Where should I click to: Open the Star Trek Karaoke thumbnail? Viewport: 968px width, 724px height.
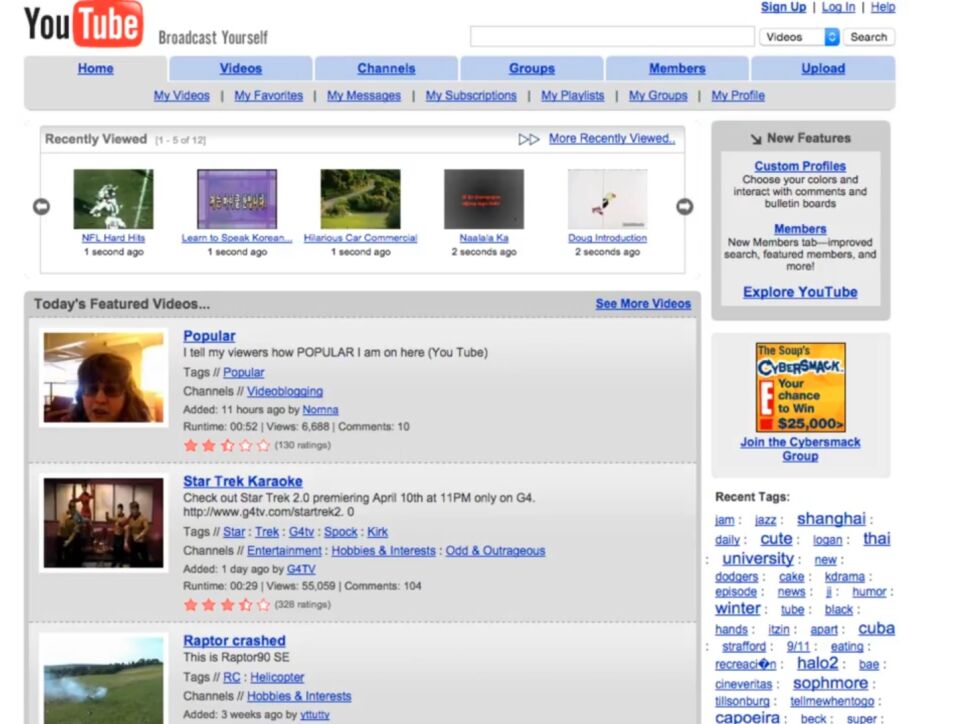click(x=104, y=523)
